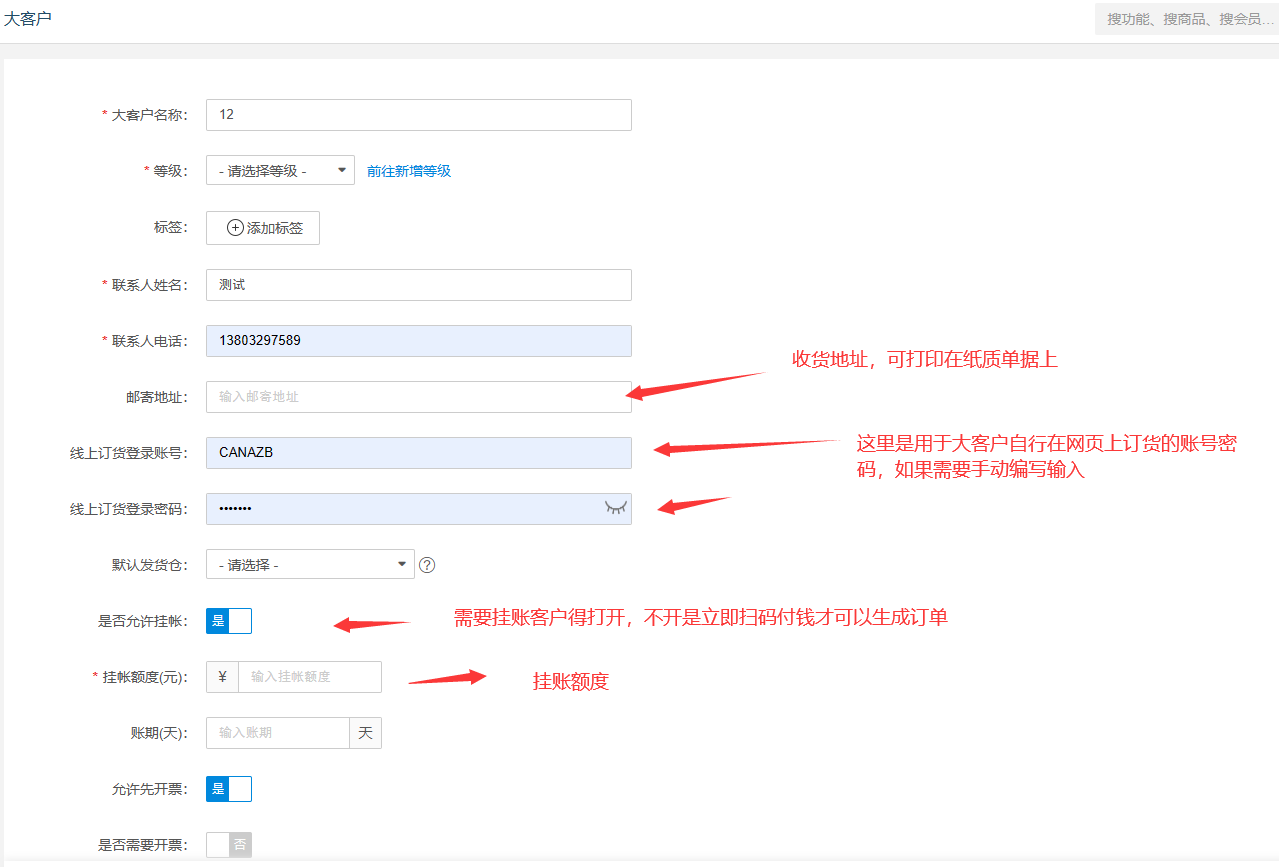
Task: Click the 联系人电话 input field
Action: 419,341
